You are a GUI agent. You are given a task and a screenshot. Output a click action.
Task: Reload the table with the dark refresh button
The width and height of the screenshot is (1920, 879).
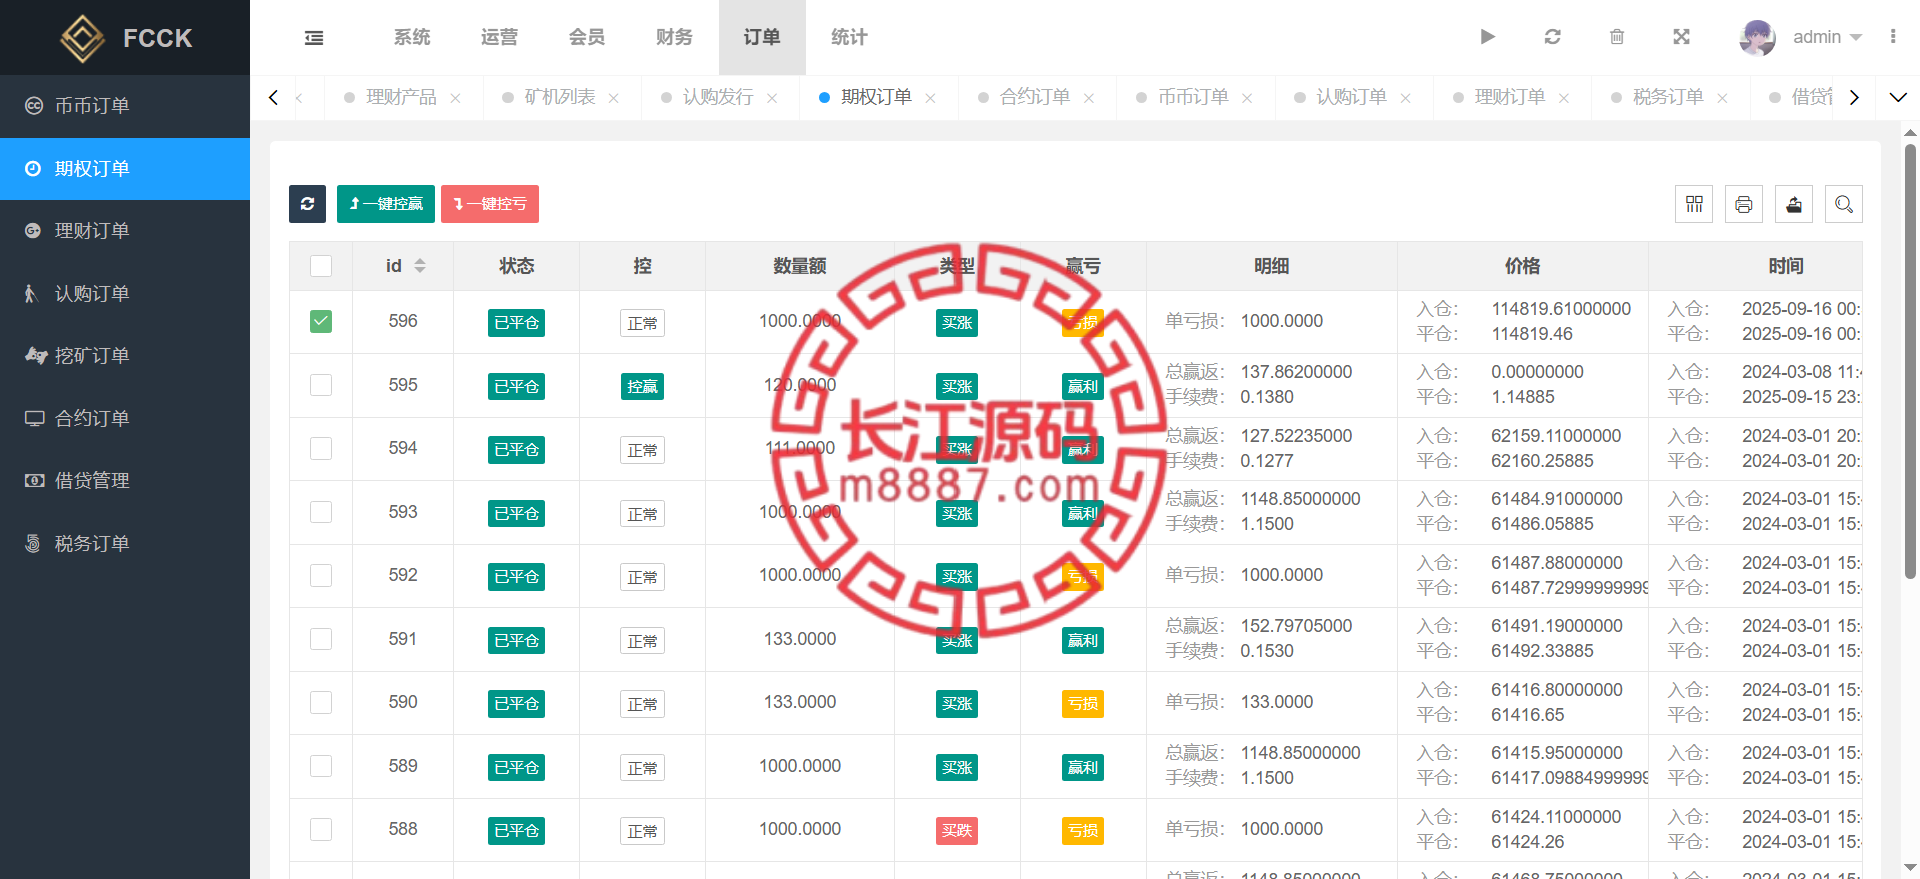tap(307, 204)
